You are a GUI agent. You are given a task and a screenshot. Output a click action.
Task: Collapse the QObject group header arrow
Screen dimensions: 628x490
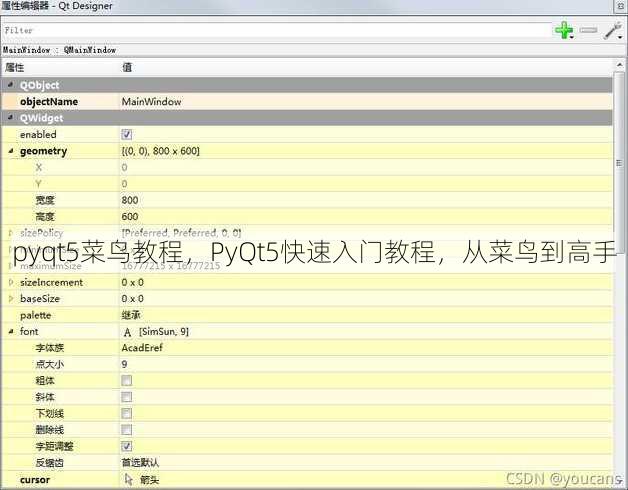click(11, 85)
